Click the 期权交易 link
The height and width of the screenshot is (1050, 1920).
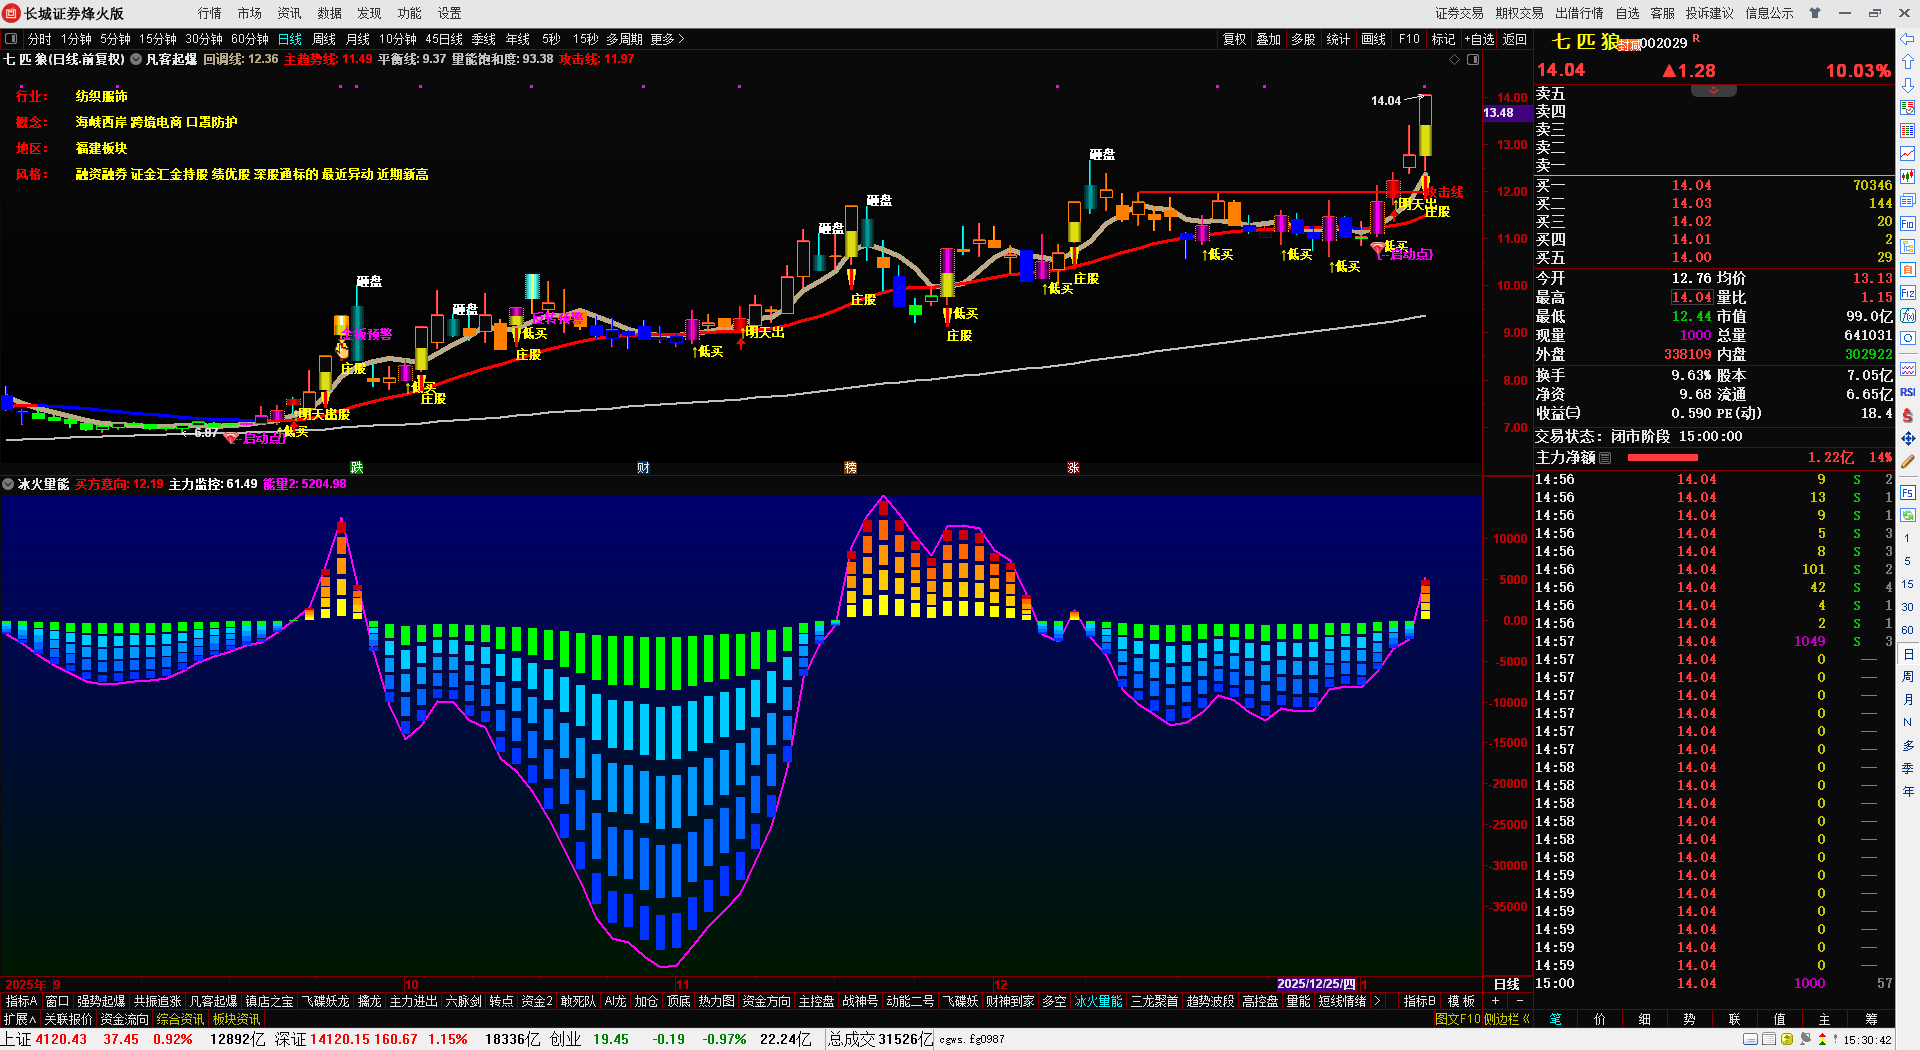tap(1519, 13)
